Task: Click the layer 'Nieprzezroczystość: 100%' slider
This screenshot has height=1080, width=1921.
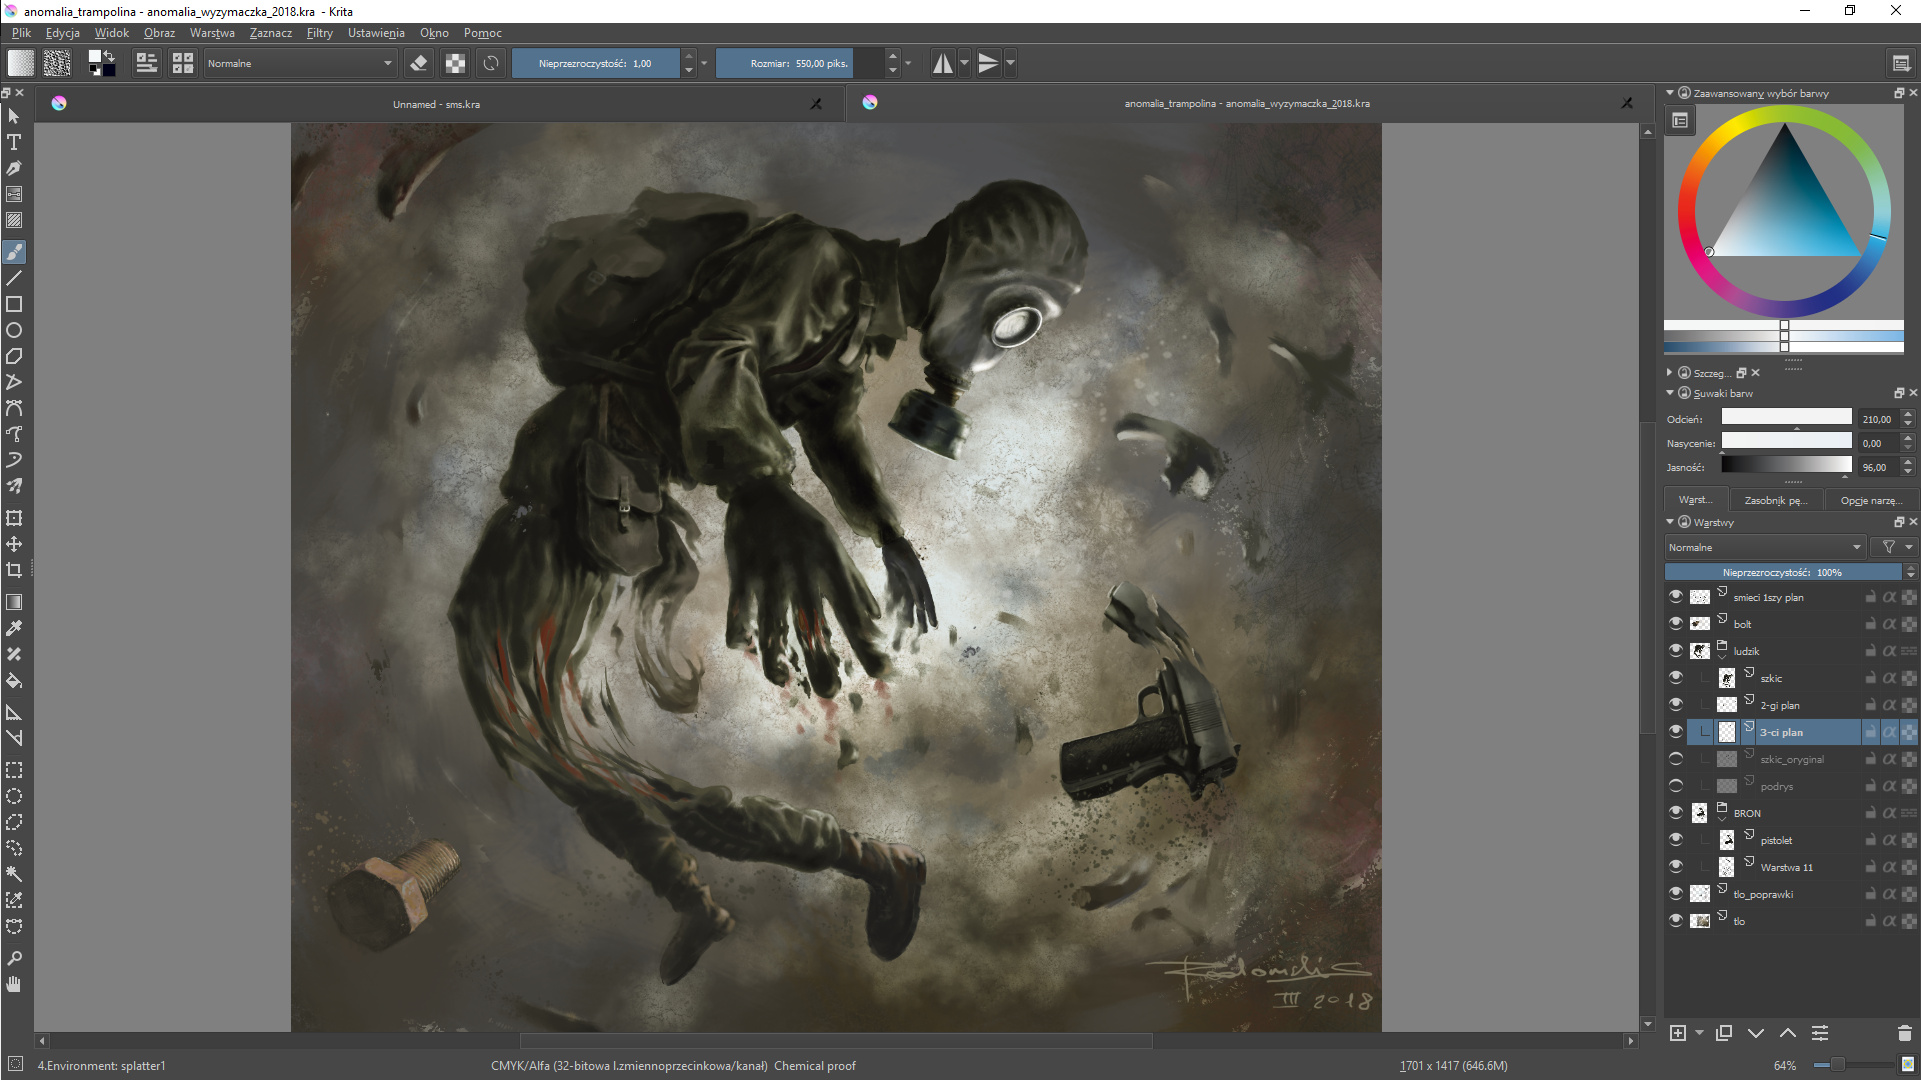Action: (1783, 572)
